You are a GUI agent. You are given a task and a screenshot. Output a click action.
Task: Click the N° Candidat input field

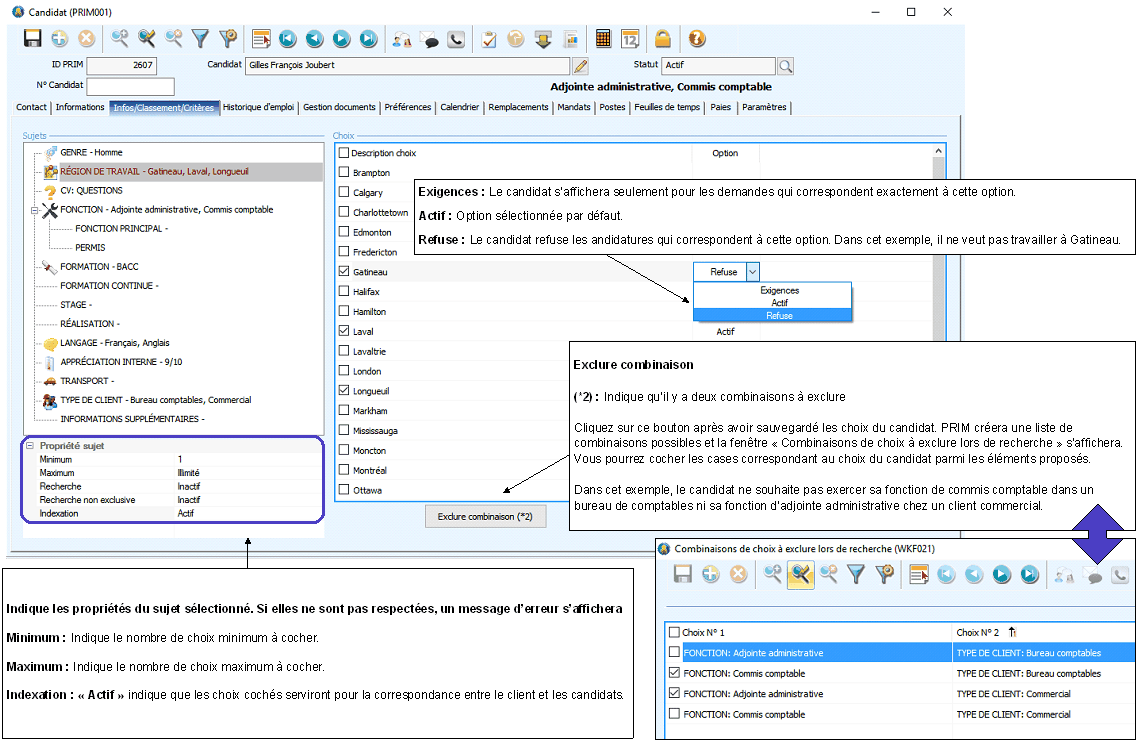[x=130, y=86]
